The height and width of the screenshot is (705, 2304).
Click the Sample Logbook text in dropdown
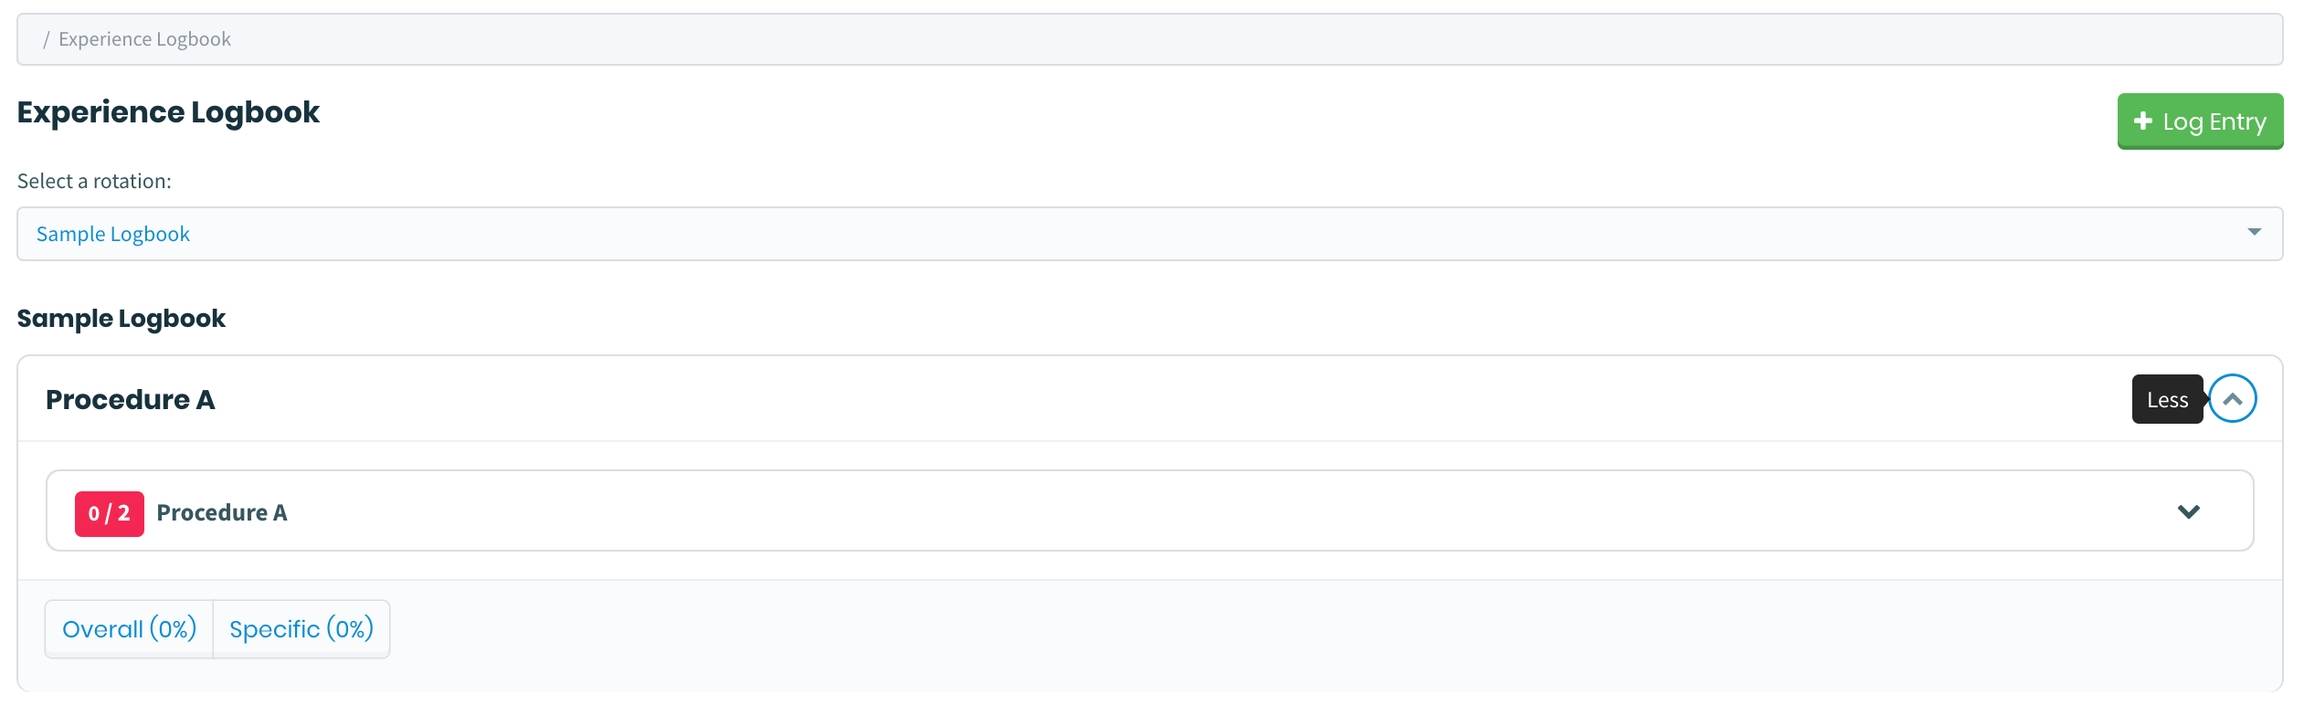(113, 234)
